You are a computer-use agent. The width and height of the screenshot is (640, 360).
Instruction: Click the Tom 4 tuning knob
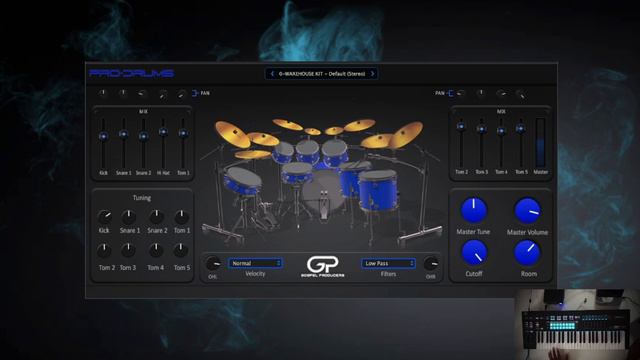pyautogui.click(x=156, y=250)
